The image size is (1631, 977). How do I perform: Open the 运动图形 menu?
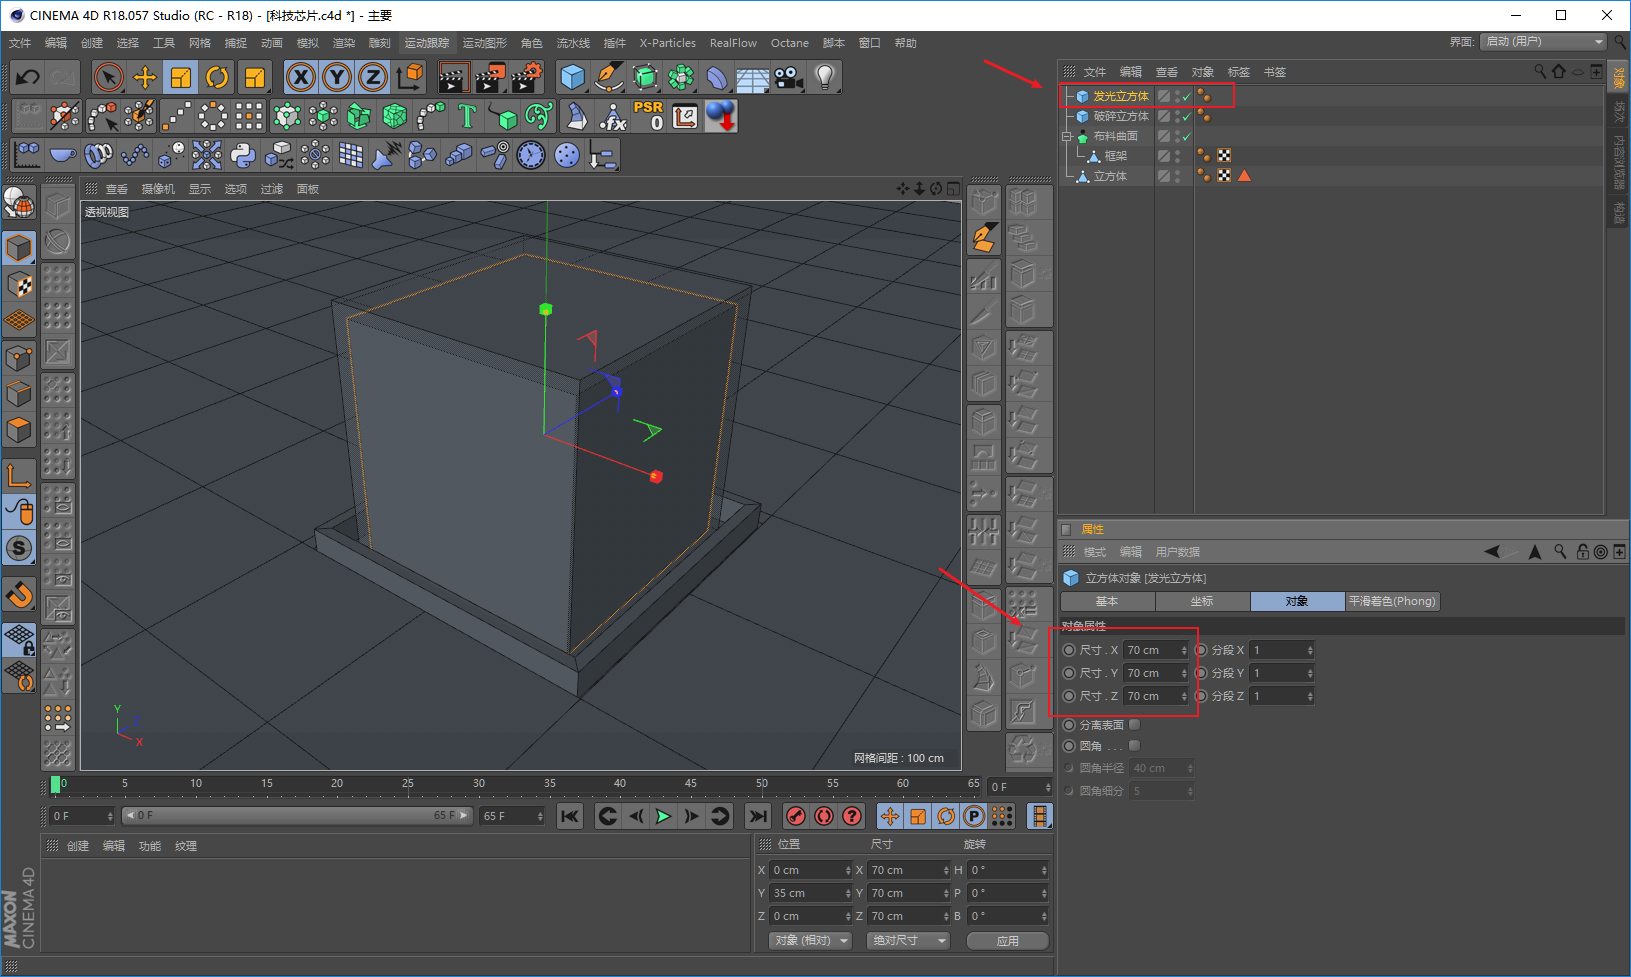tap(485, 43)
